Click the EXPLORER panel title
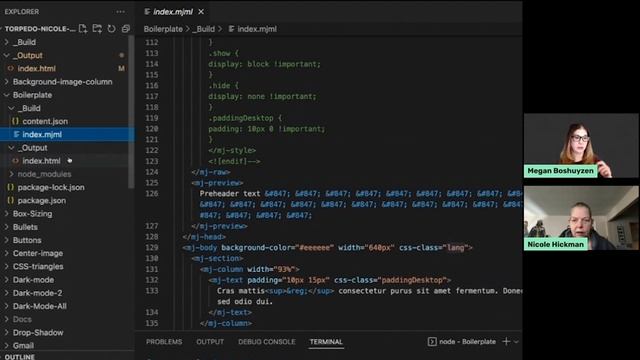This screenshot has height=360, width=640. tap(22, 12)
